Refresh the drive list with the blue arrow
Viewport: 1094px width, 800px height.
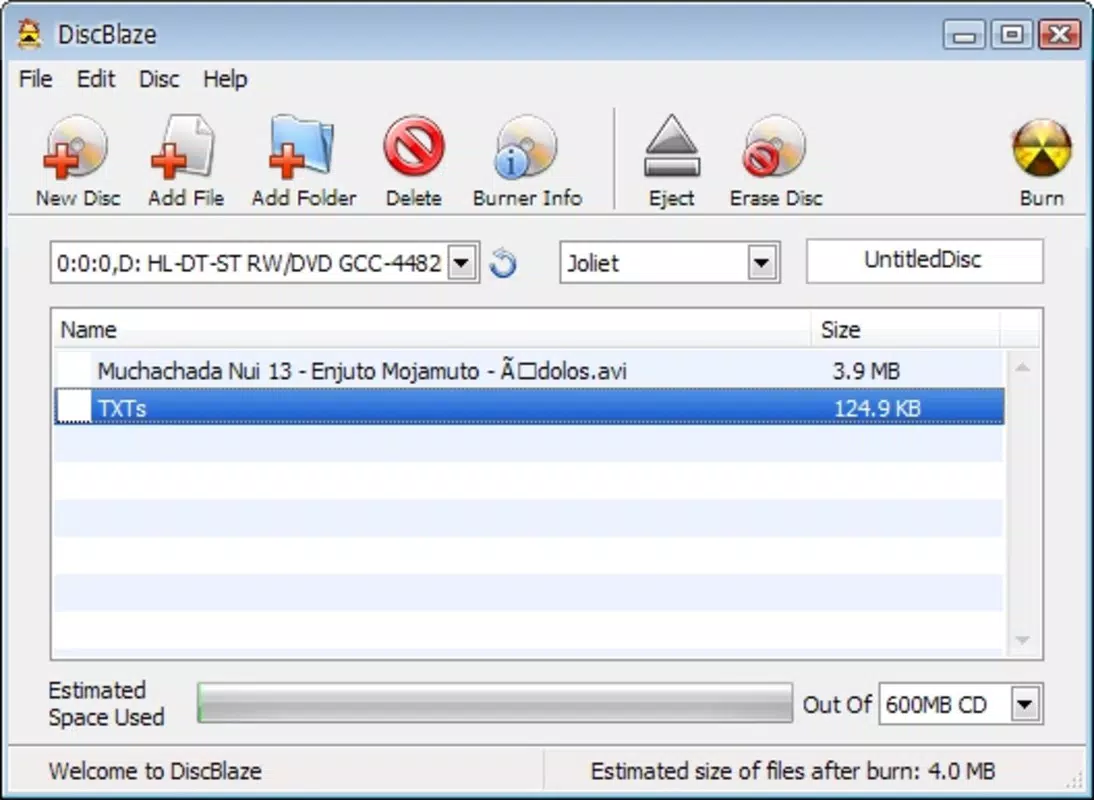(x=503, y=263)
